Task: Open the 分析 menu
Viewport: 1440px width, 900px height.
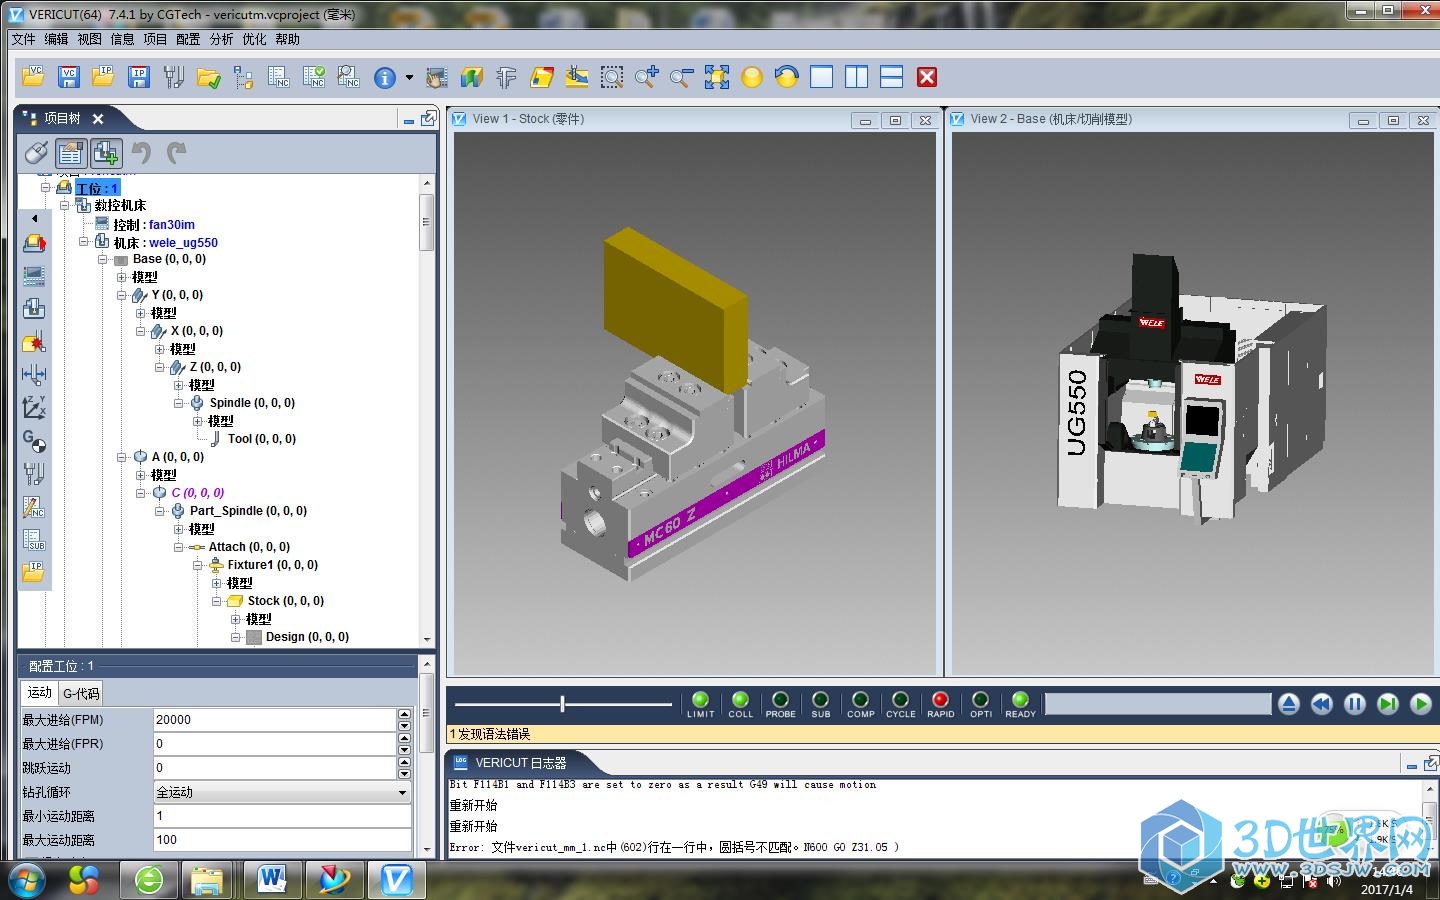Action: pos(221,39)
